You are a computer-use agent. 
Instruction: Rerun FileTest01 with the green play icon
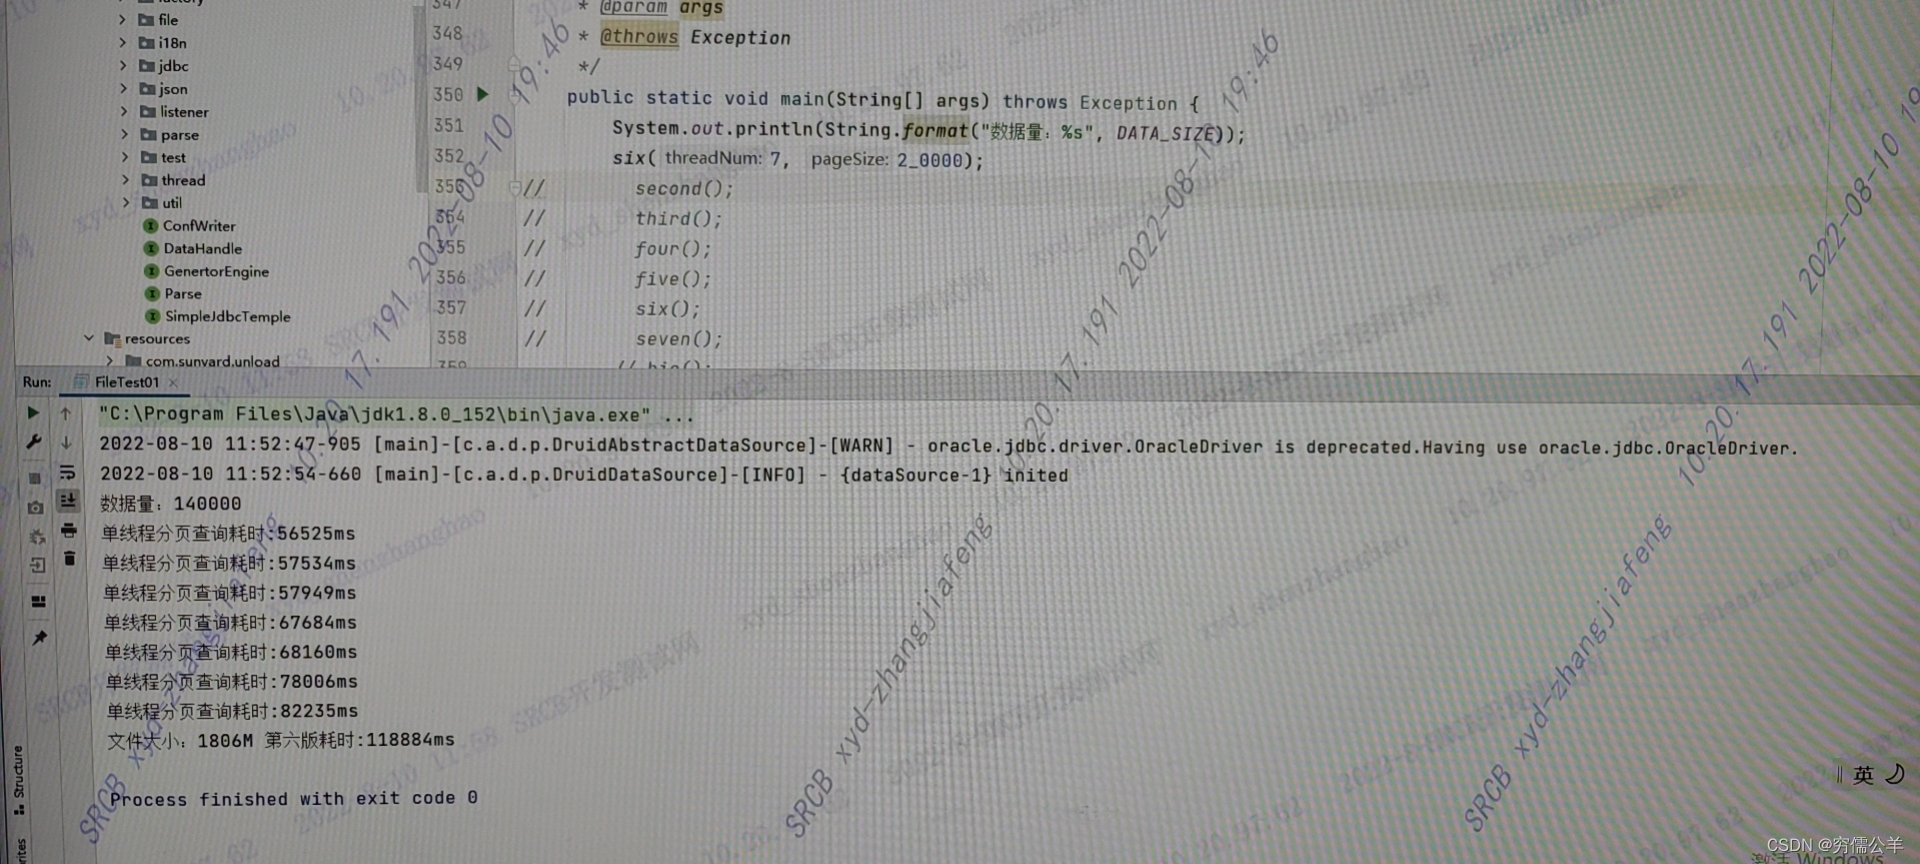(33, 412)
